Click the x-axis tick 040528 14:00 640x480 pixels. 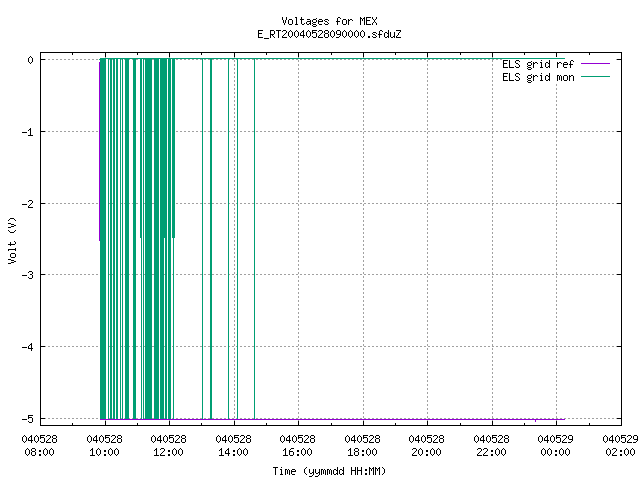[x=233, y=446]
